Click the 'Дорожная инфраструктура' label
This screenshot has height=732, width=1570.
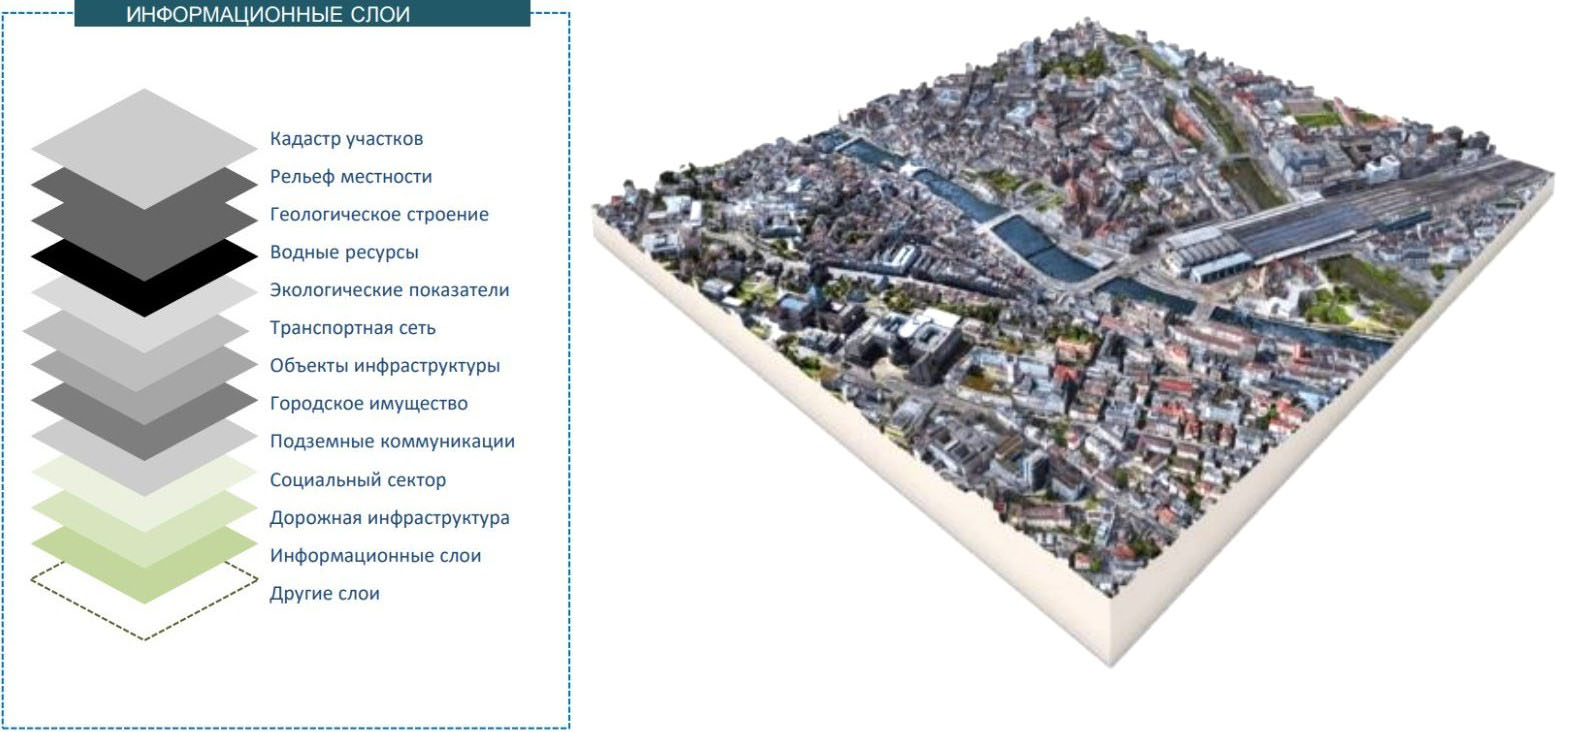tap(389, 518)
